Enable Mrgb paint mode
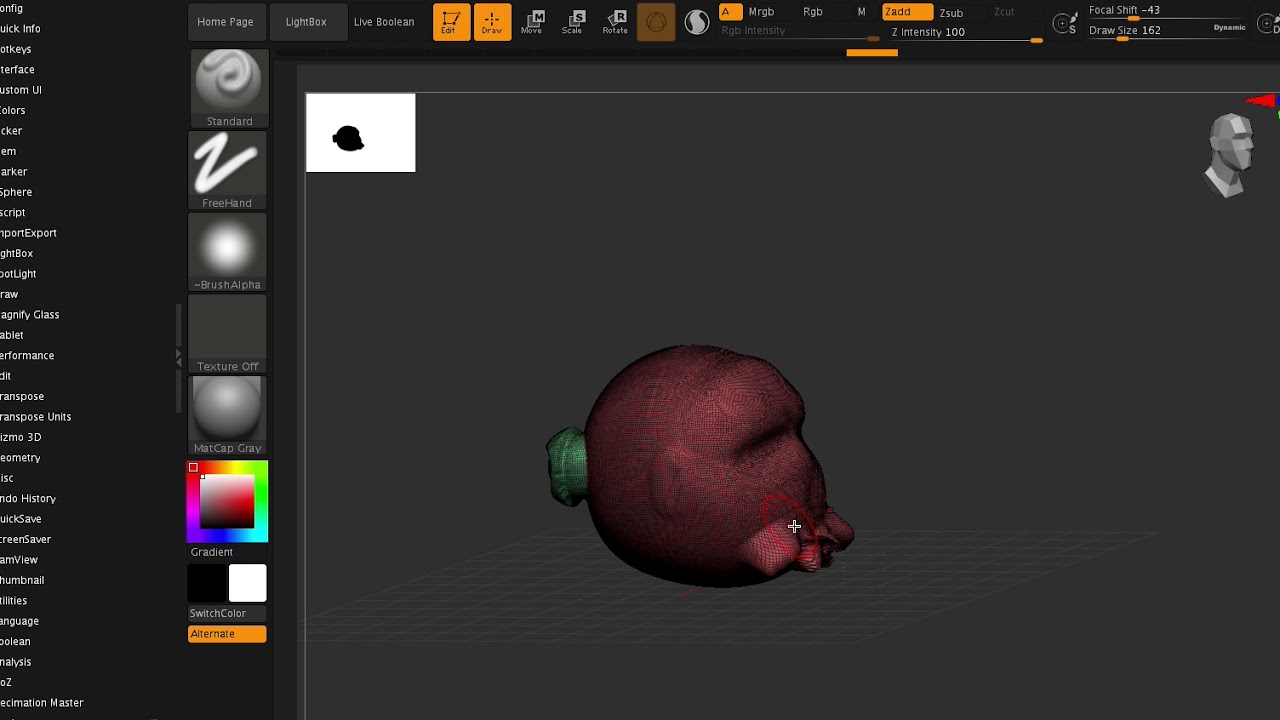The height and width of the screenshot is (720, 1280). (761, 12)
